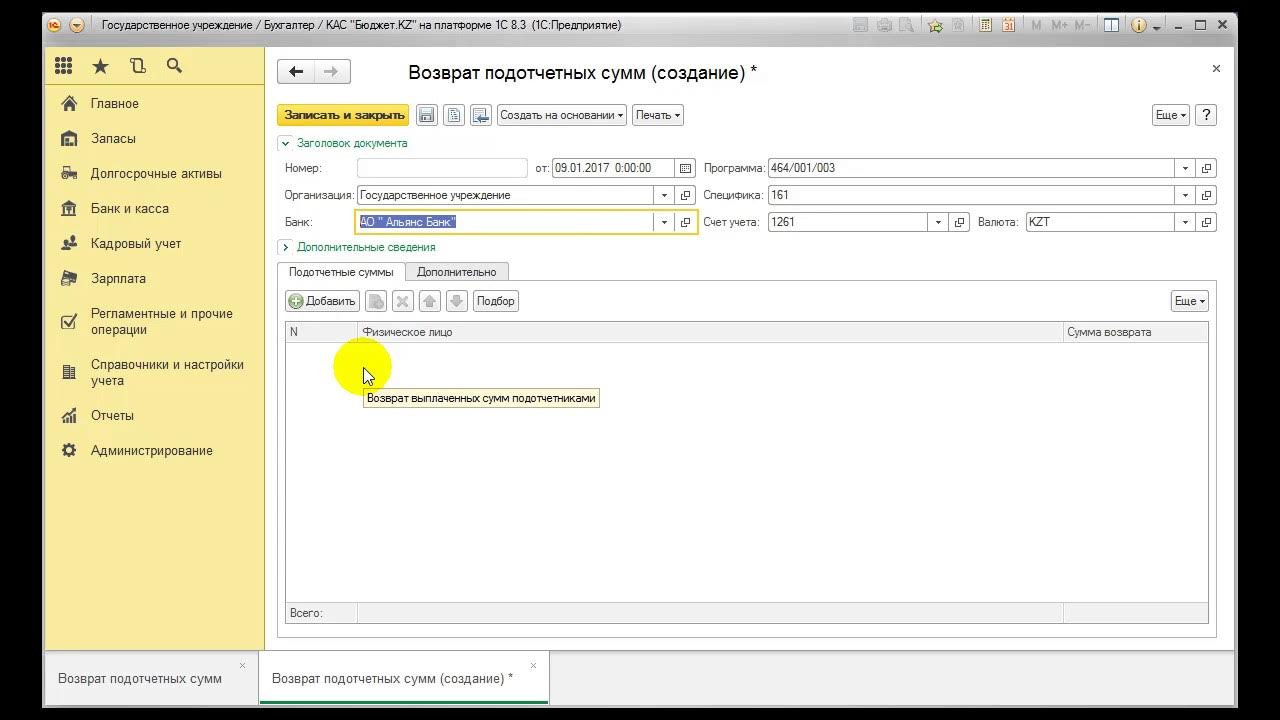Open 1C main menu orange logo icon
This screenshot has width=1280, height=720.
click(55, 26)
